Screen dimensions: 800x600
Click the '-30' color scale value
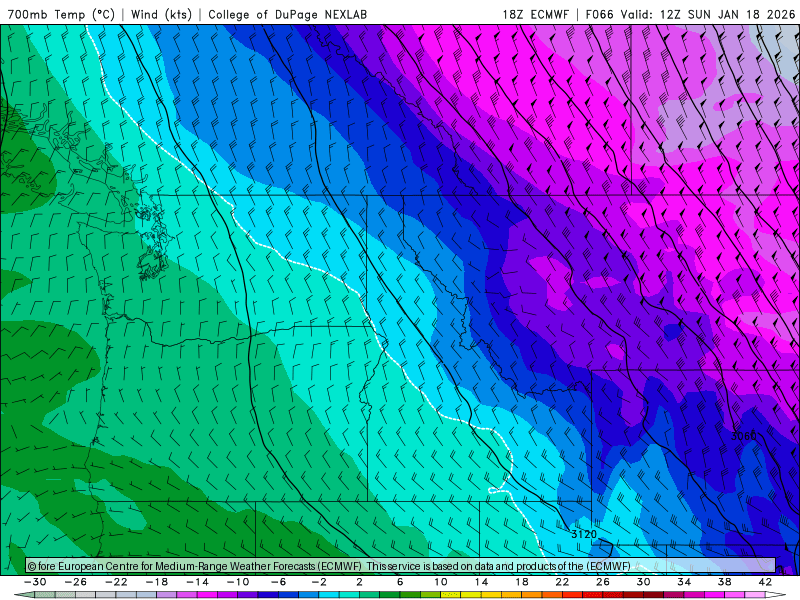(x=35, y=582)
